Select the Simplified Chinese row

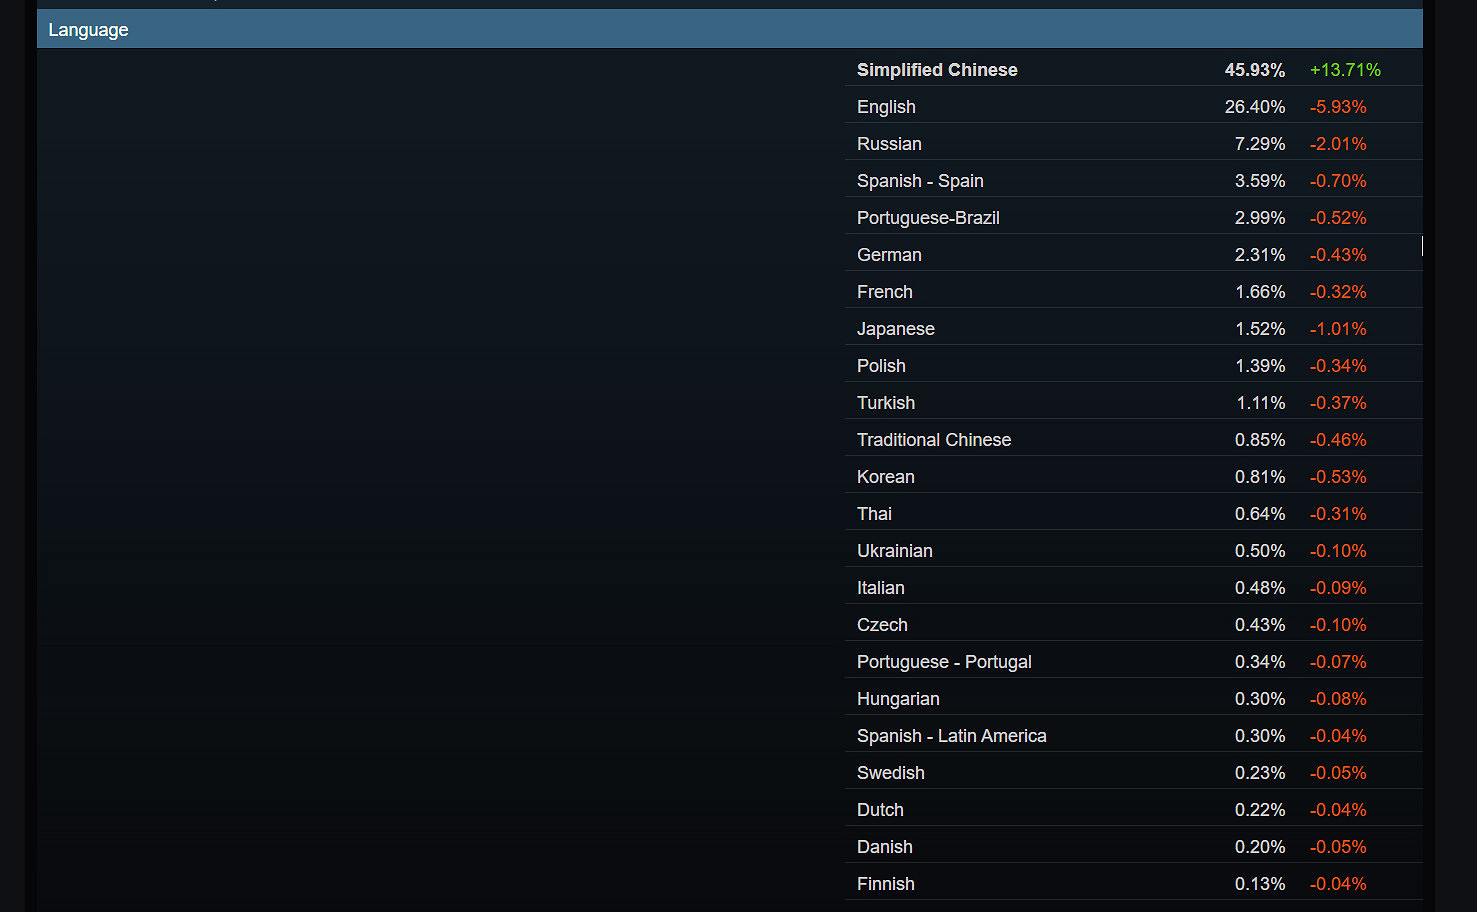(937, 70)
